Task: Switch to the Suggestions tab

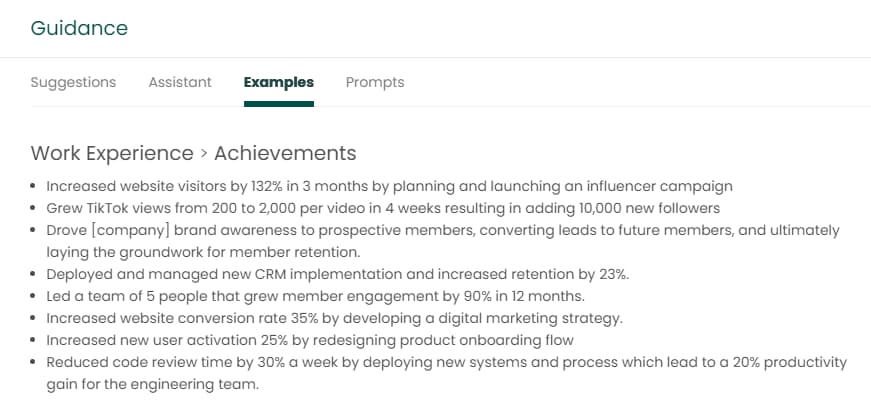Action: pos(73,82)
